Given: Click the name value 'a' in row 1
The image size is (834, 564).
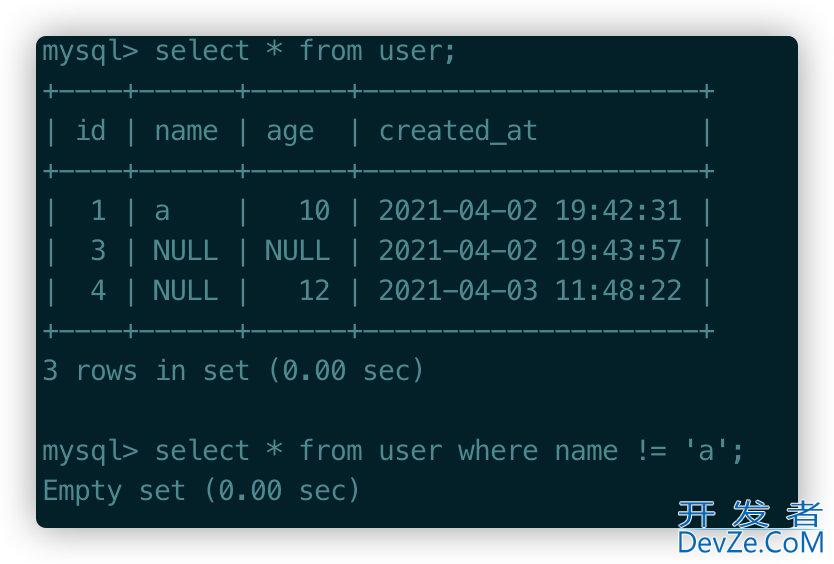Looking at the screenshot, I should click(162, 212).
